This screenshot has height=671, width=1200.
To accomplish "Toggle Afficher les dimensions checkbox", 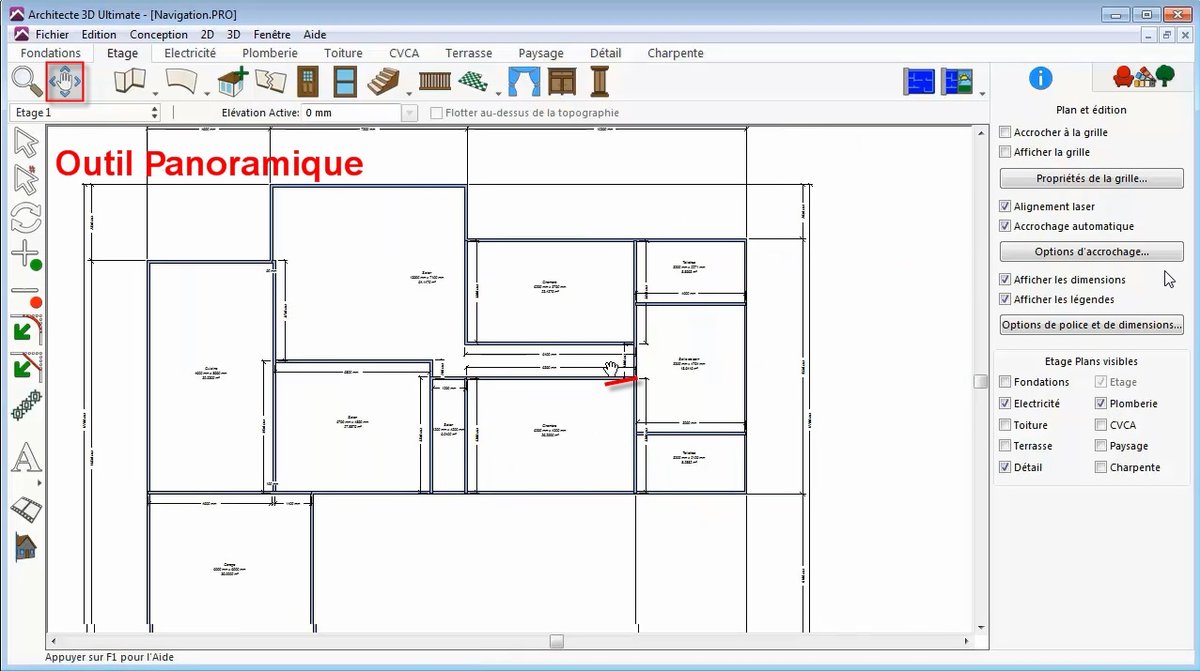I will pos(1006,279).
